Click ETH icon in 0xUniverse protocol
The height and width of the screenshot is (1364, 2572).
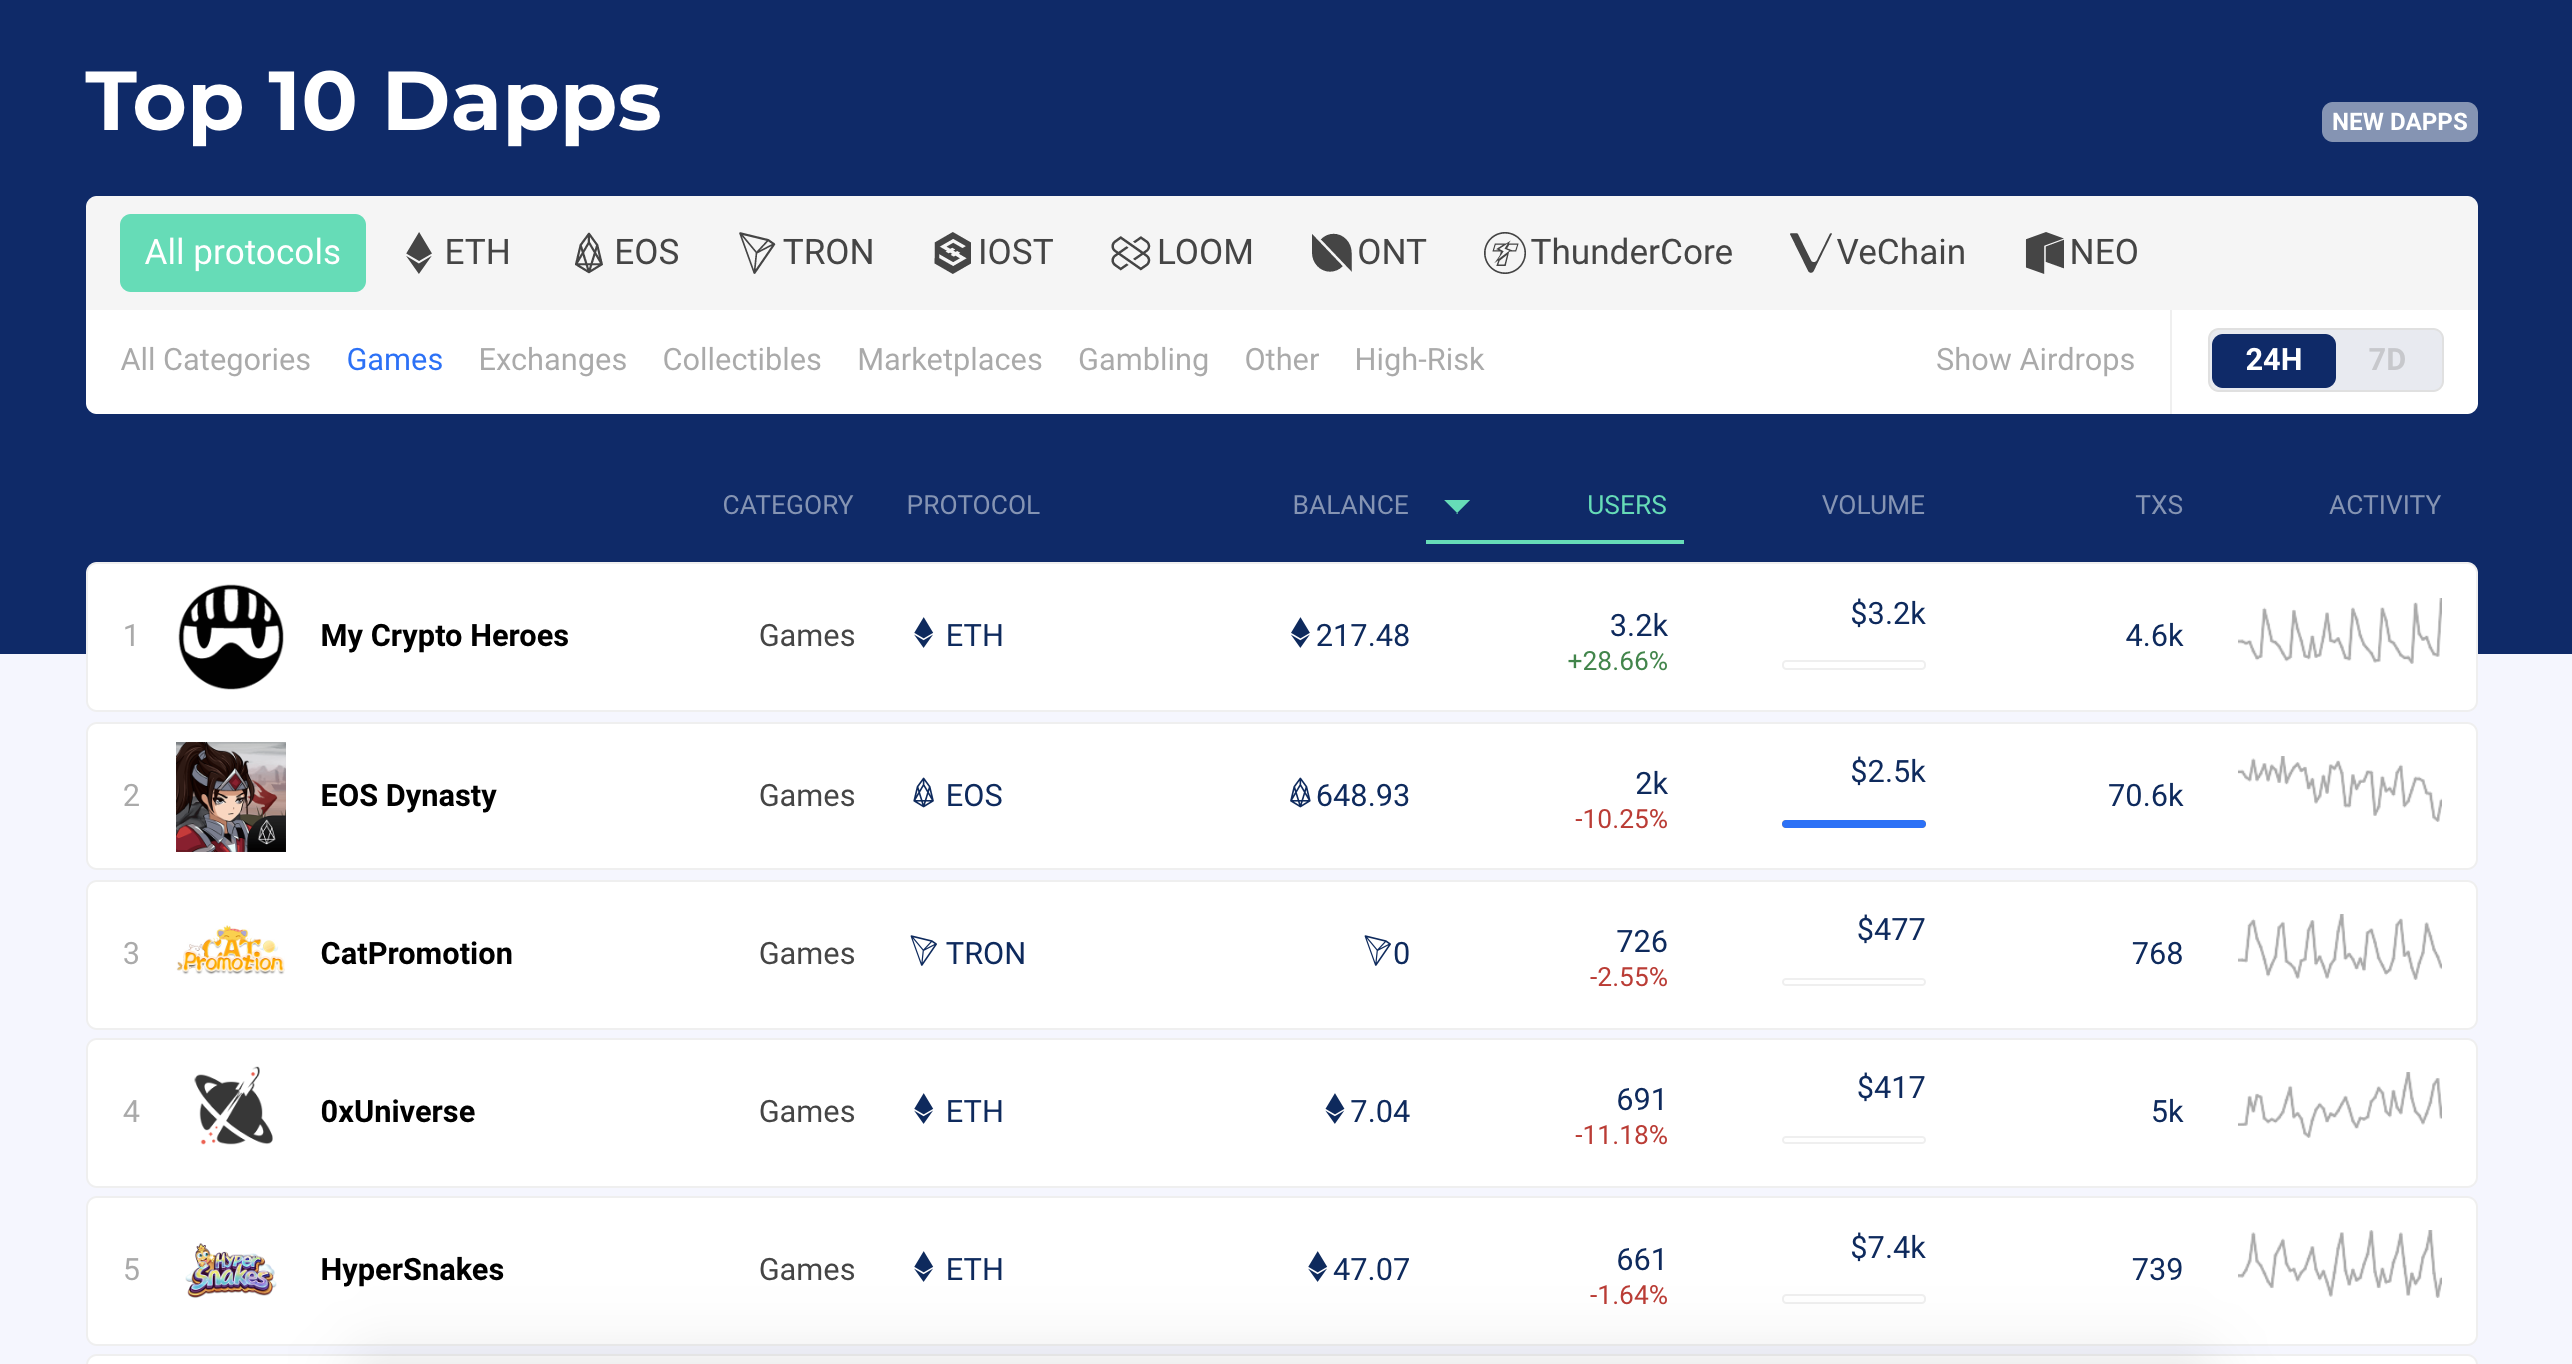tap(924, 1109)
